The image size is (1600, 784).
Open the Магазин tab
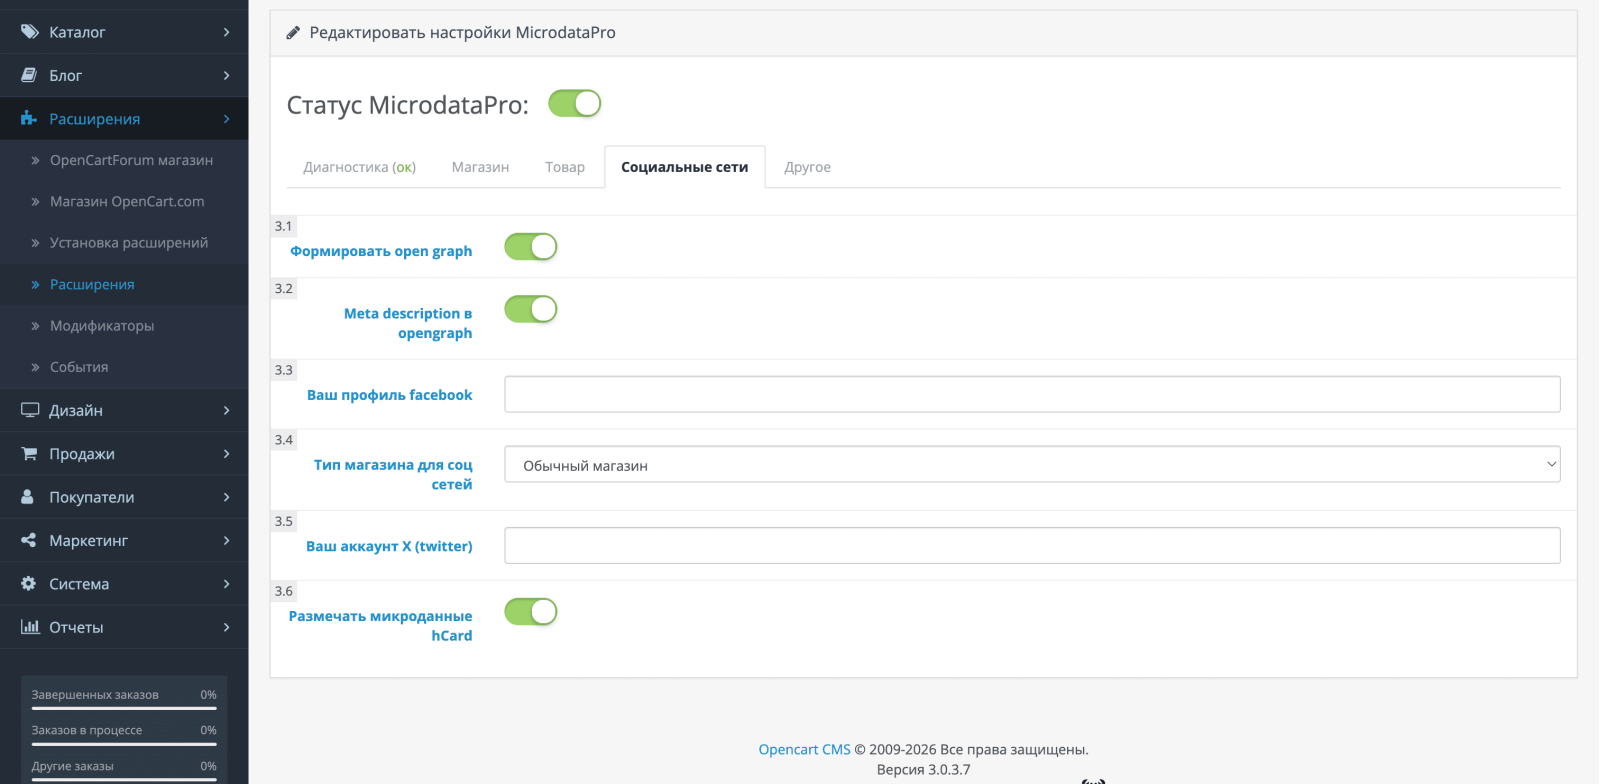coord(480,167)
